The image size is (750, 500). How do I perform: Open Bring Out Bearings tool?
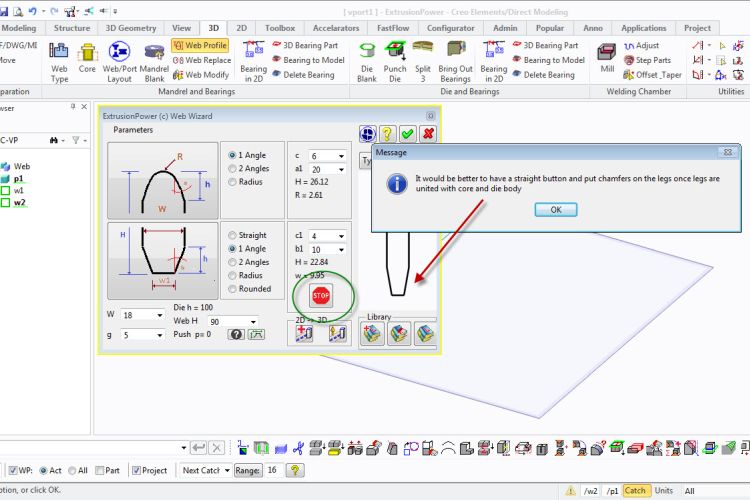455,63
